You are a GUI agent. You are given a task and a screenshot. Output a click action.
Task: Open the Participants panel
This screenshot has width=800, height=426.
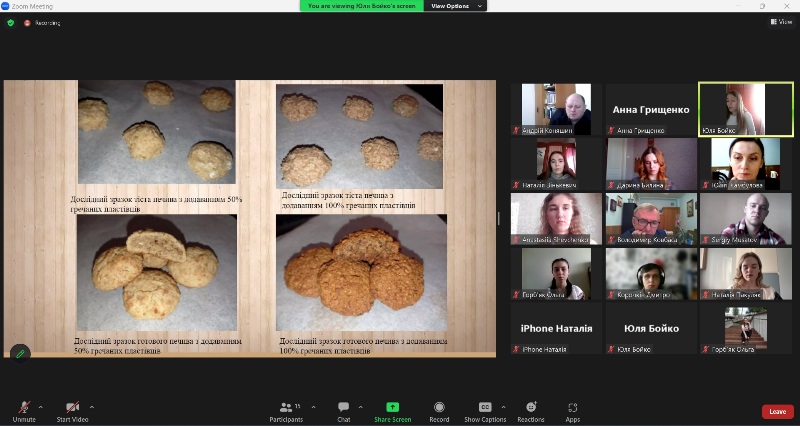pos(286,412)
